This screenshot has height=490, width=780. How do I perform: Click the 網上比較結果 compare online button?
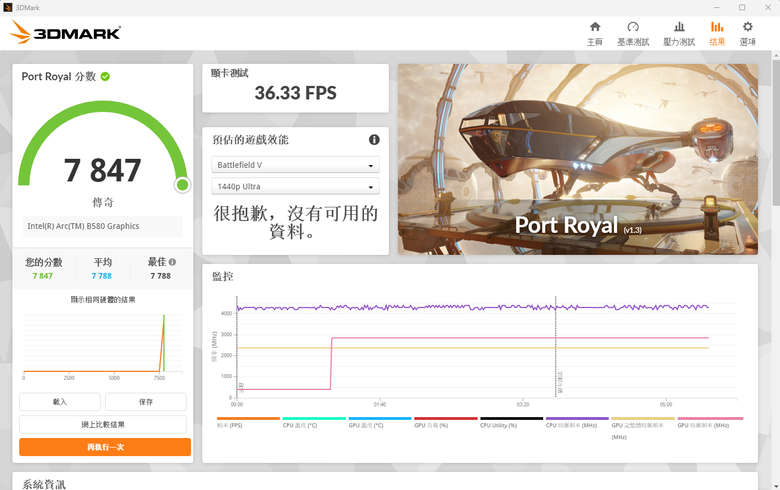pyautogui.click(x=103, y=424)
